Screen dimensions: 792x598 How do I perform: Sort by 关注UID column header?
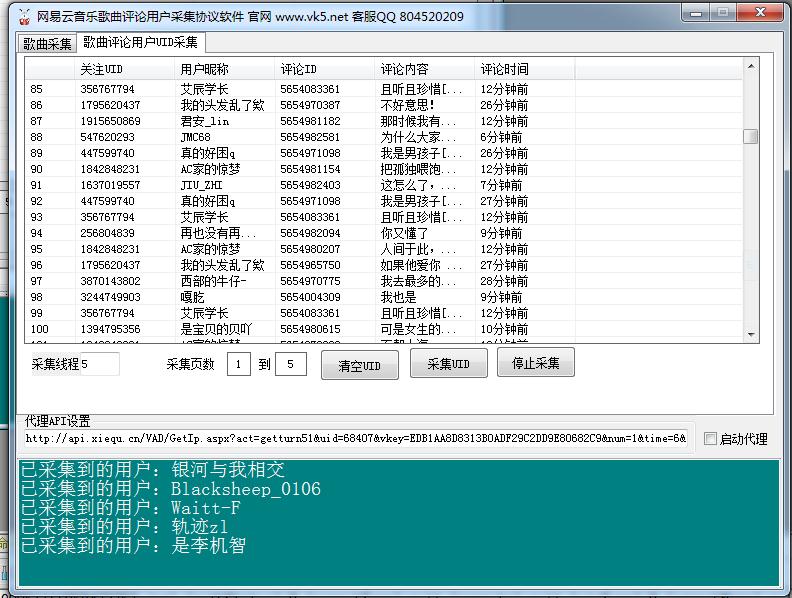(124, 70)
